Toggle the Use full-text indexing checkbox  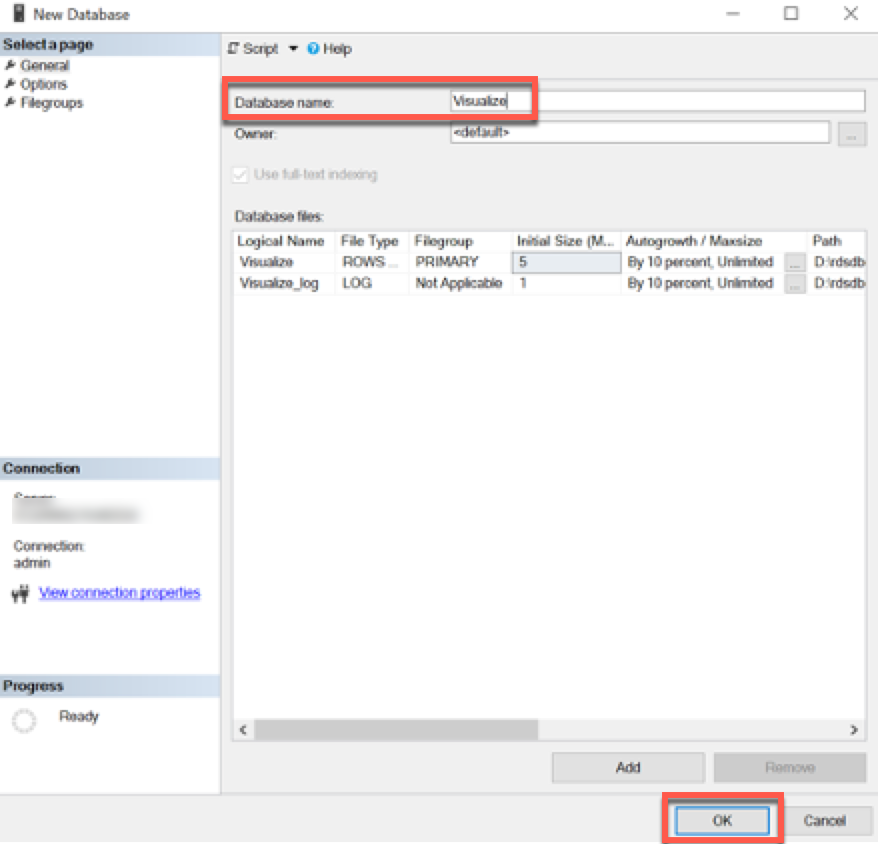tap(240, 175)
